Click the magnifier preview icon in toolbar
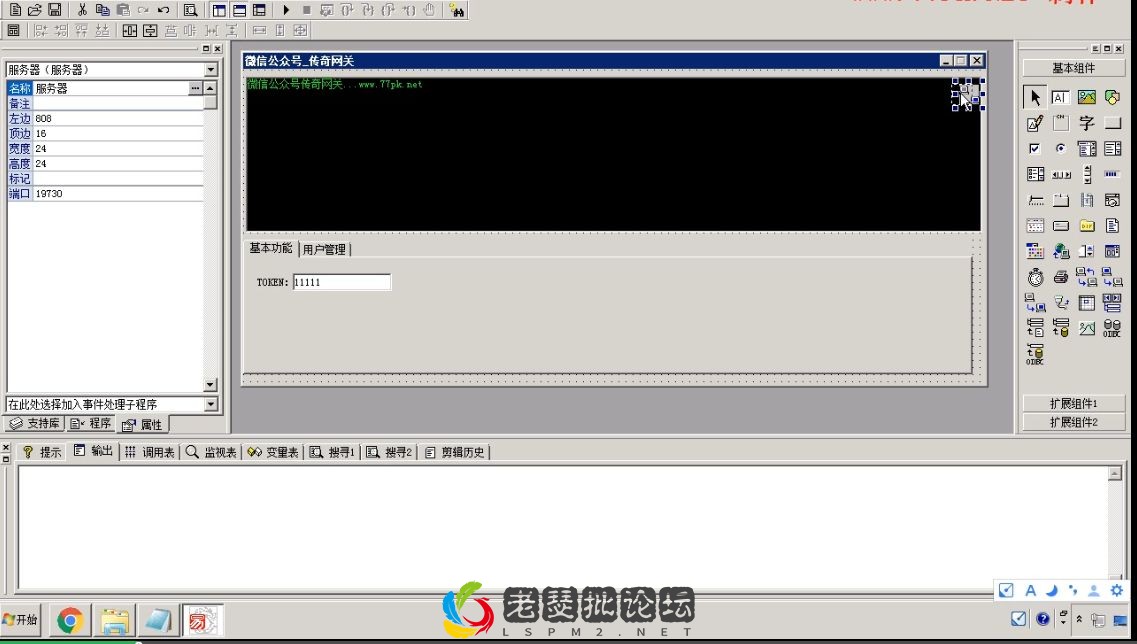The height and width of the screenshot is (644, 1137). [x=191, y=10]
